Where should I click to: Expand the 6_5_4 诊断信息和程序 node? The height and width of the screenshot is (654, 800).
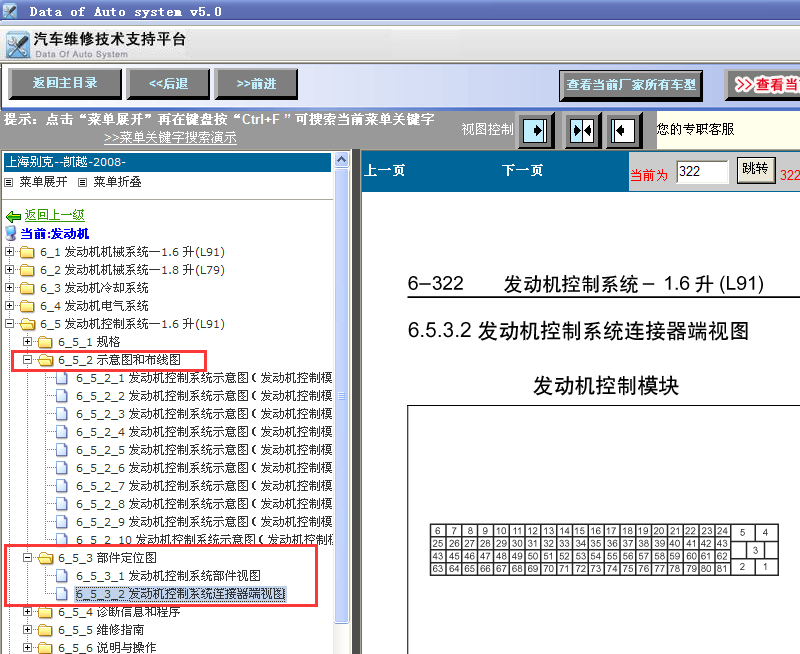pos(28,611)
